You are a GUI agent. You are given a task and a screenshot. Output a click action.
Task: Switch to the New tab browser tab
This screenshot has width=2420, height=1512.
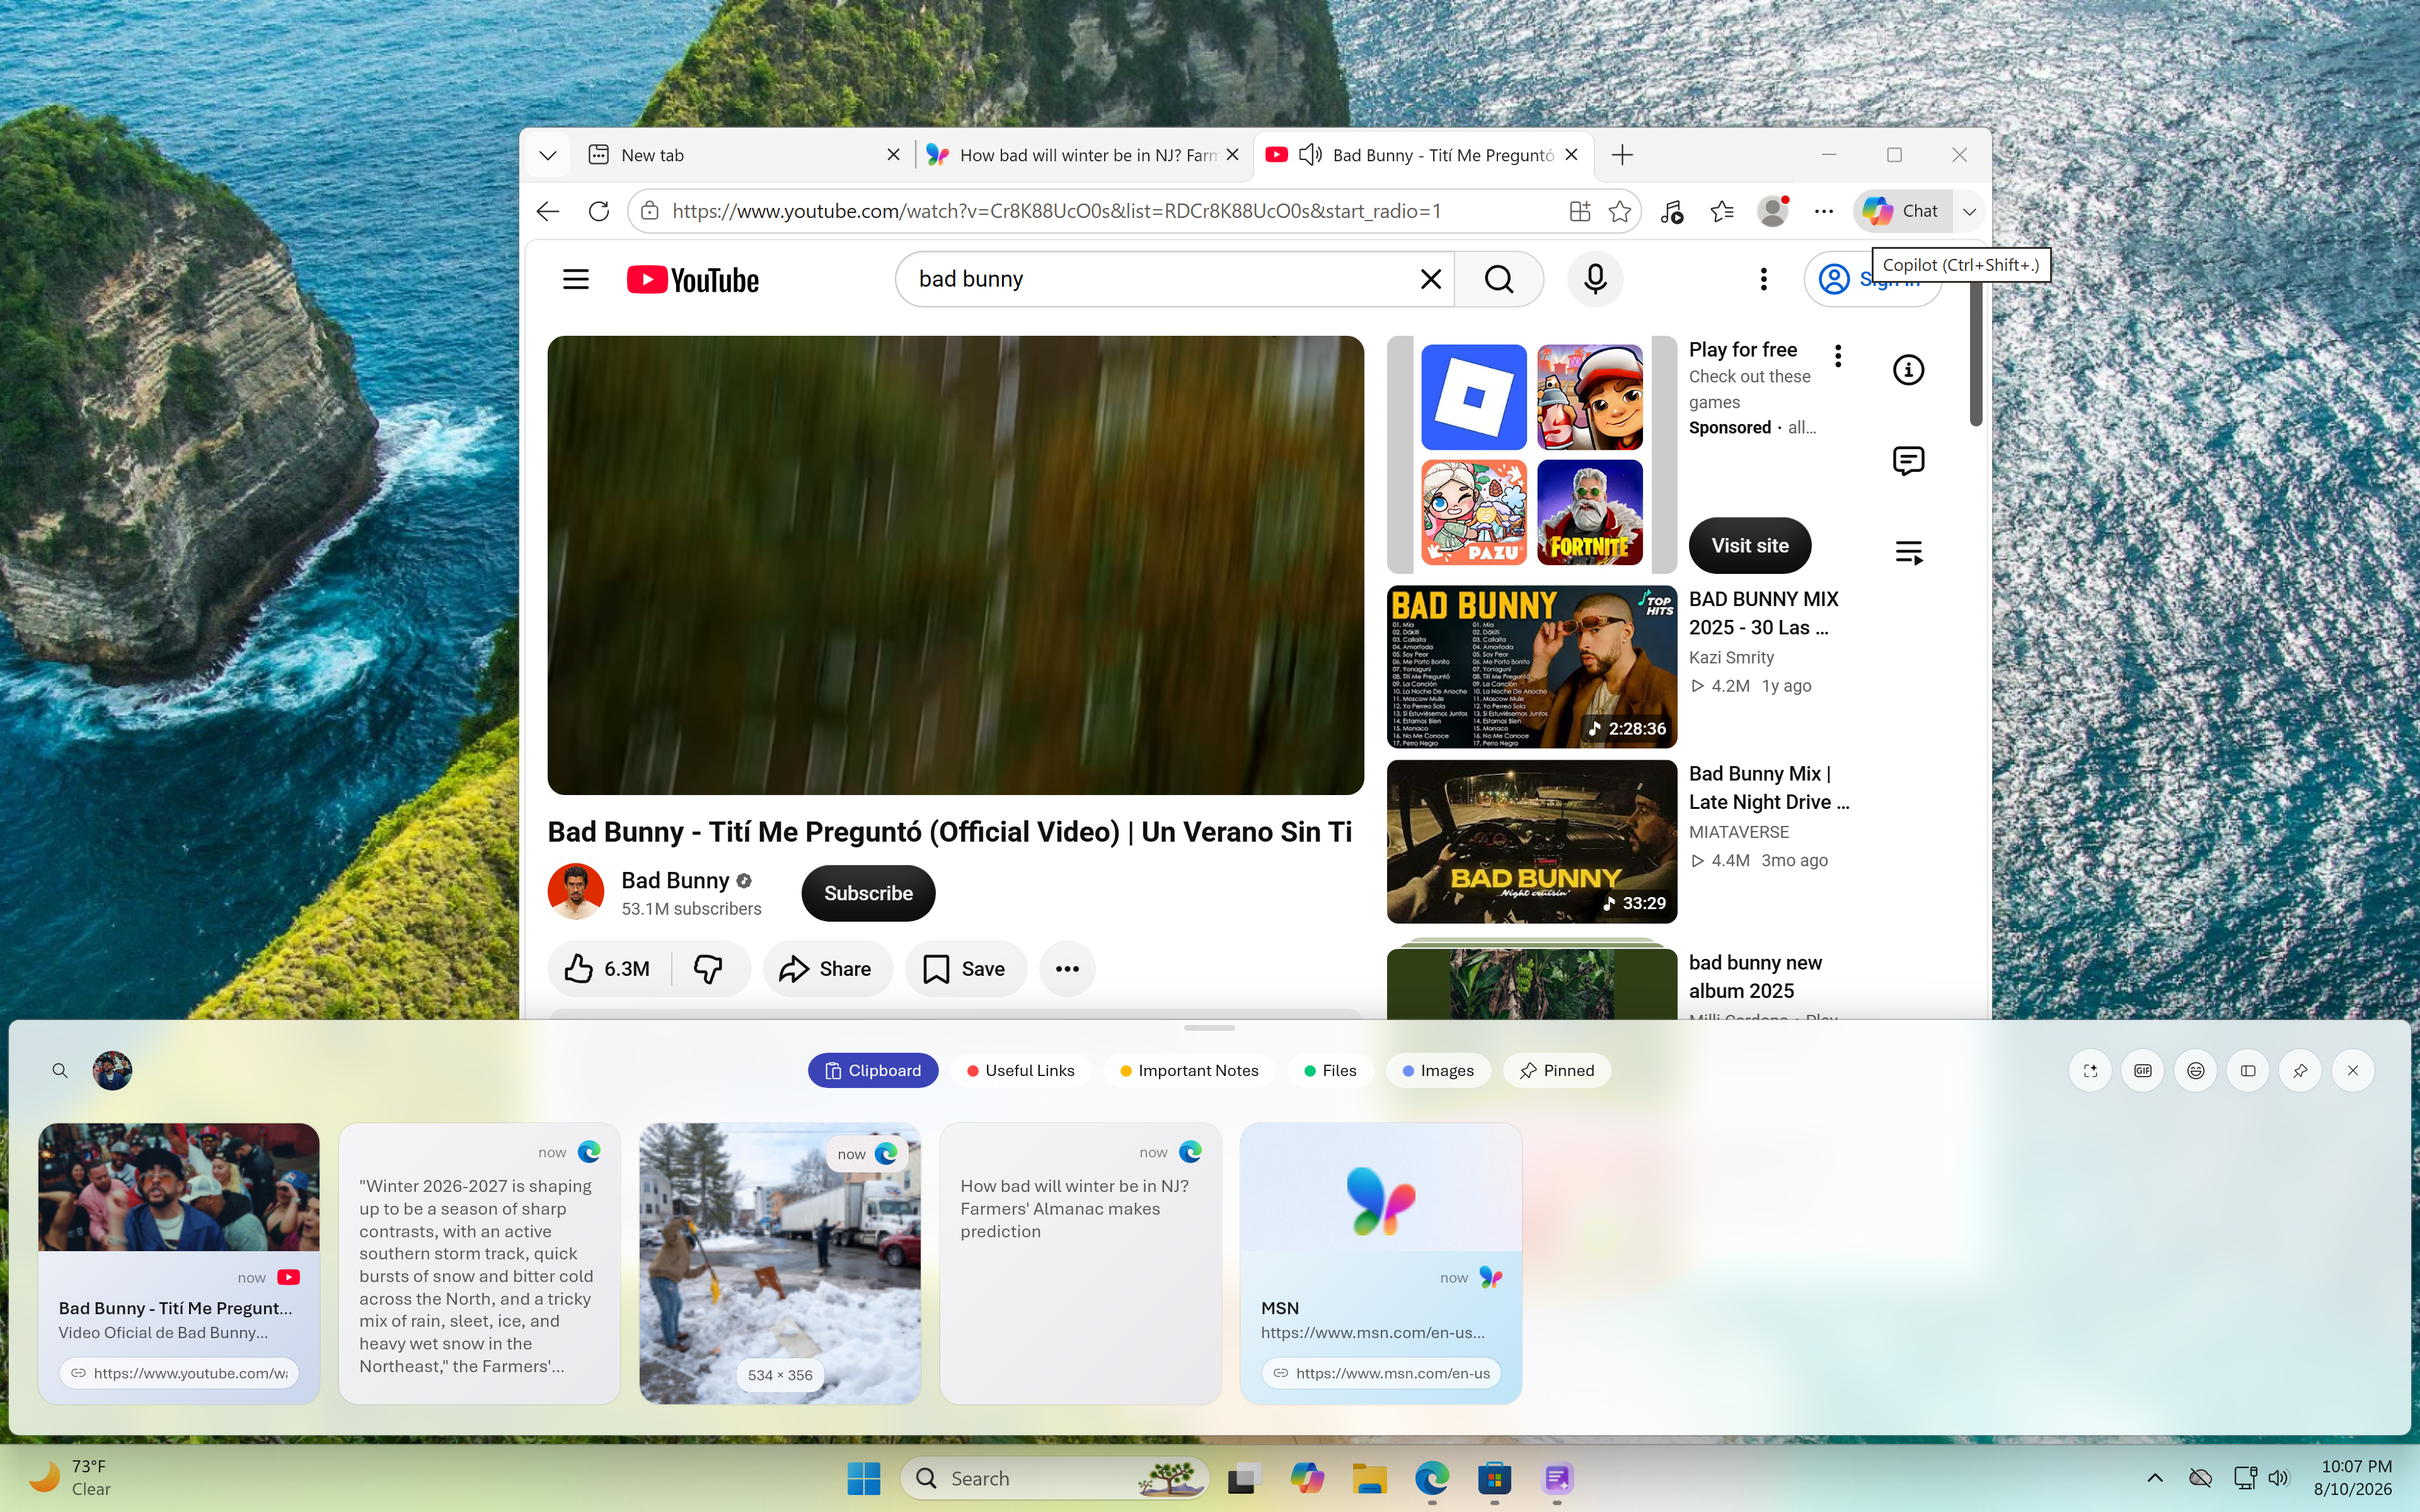(x=744, y=155)
